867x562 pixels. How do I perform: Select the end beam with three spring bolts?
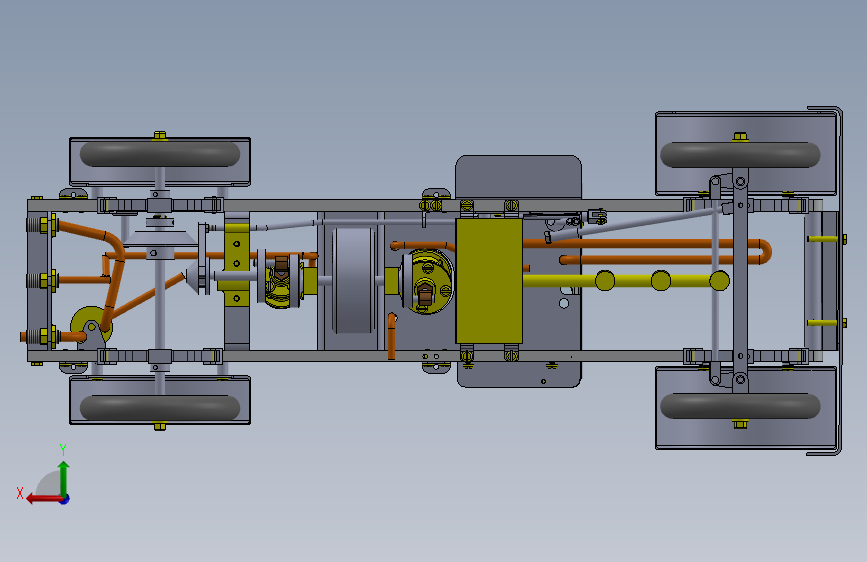pos(39,280)
